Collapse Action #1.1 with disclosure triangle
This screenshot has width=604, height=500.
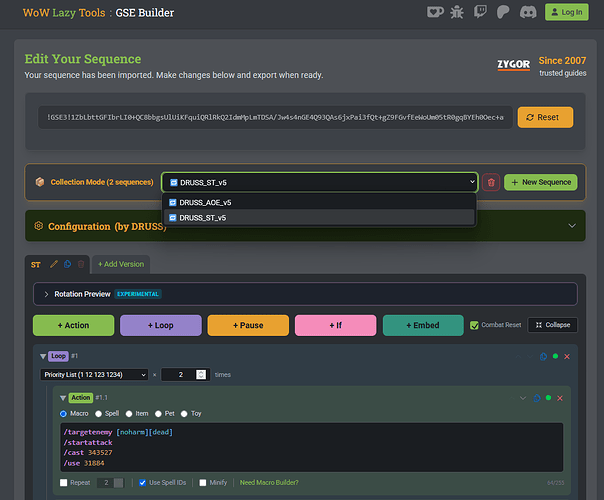(x=63, y=398)
